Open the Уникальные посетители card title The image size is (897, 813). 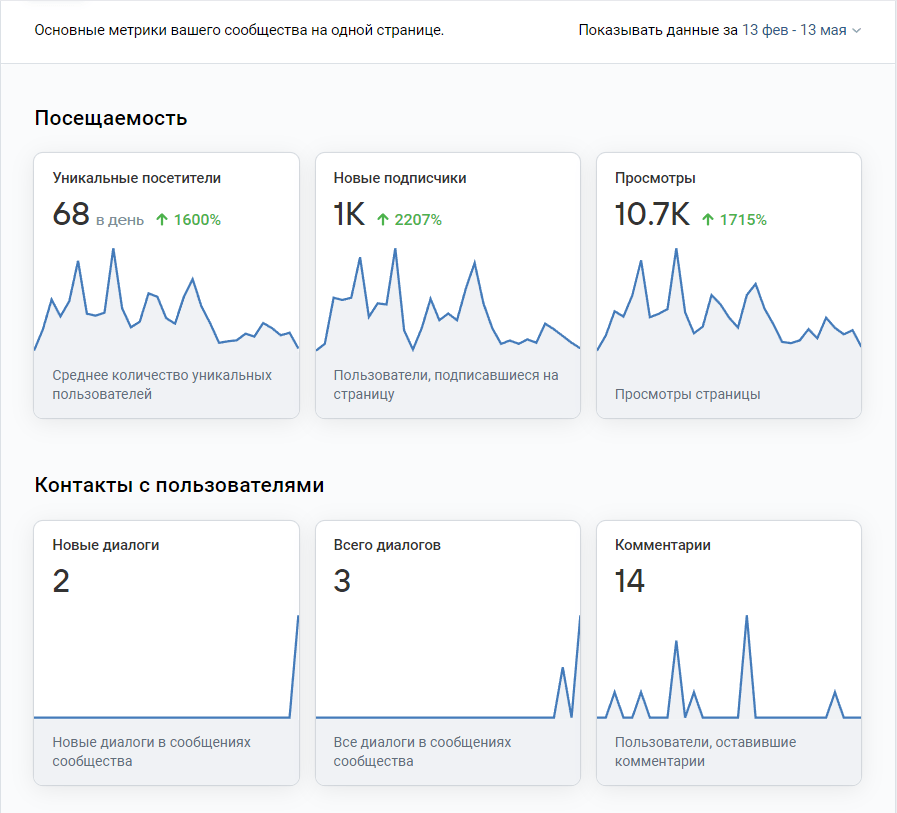[137, 178]
